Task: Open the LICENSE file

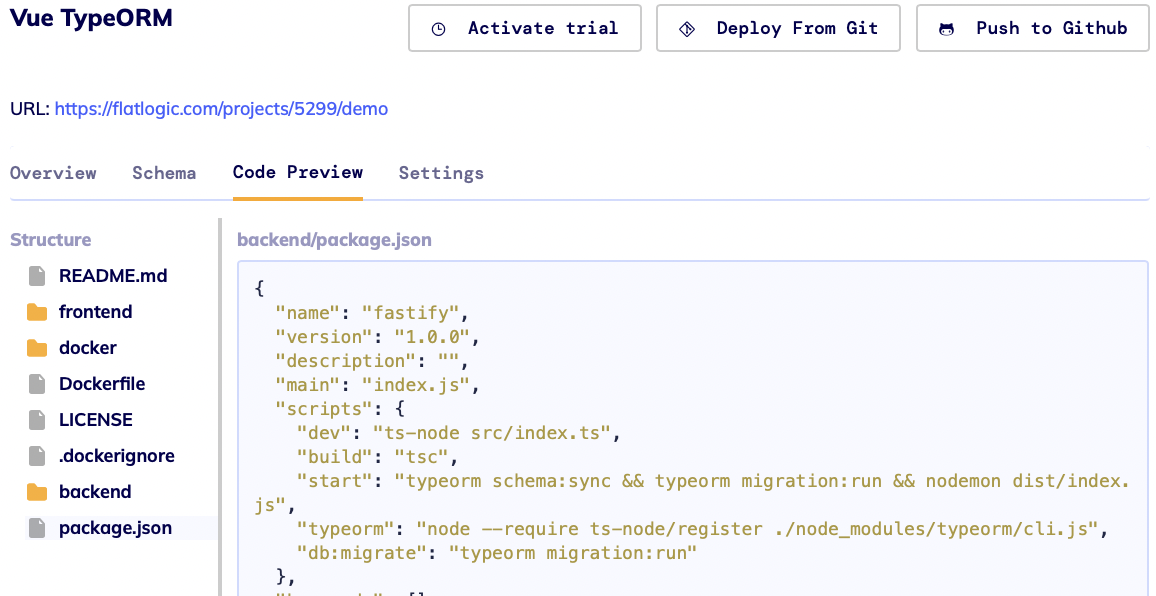Action: click(x=96, y=420)
